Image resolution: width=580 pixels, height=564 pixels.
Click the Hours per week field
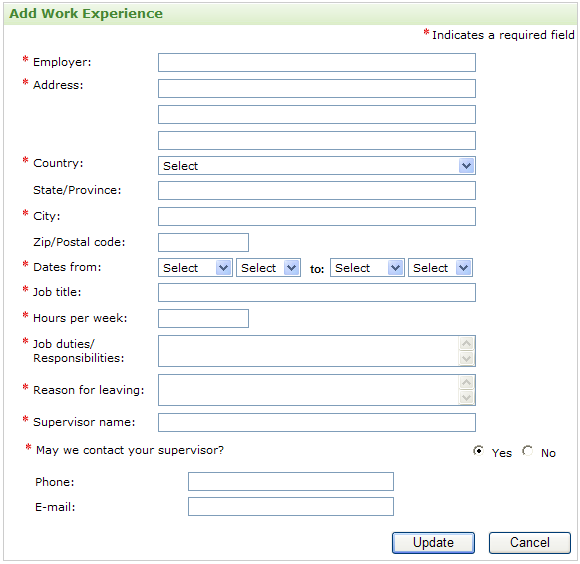pyautogui.click(x=203, y=318)
